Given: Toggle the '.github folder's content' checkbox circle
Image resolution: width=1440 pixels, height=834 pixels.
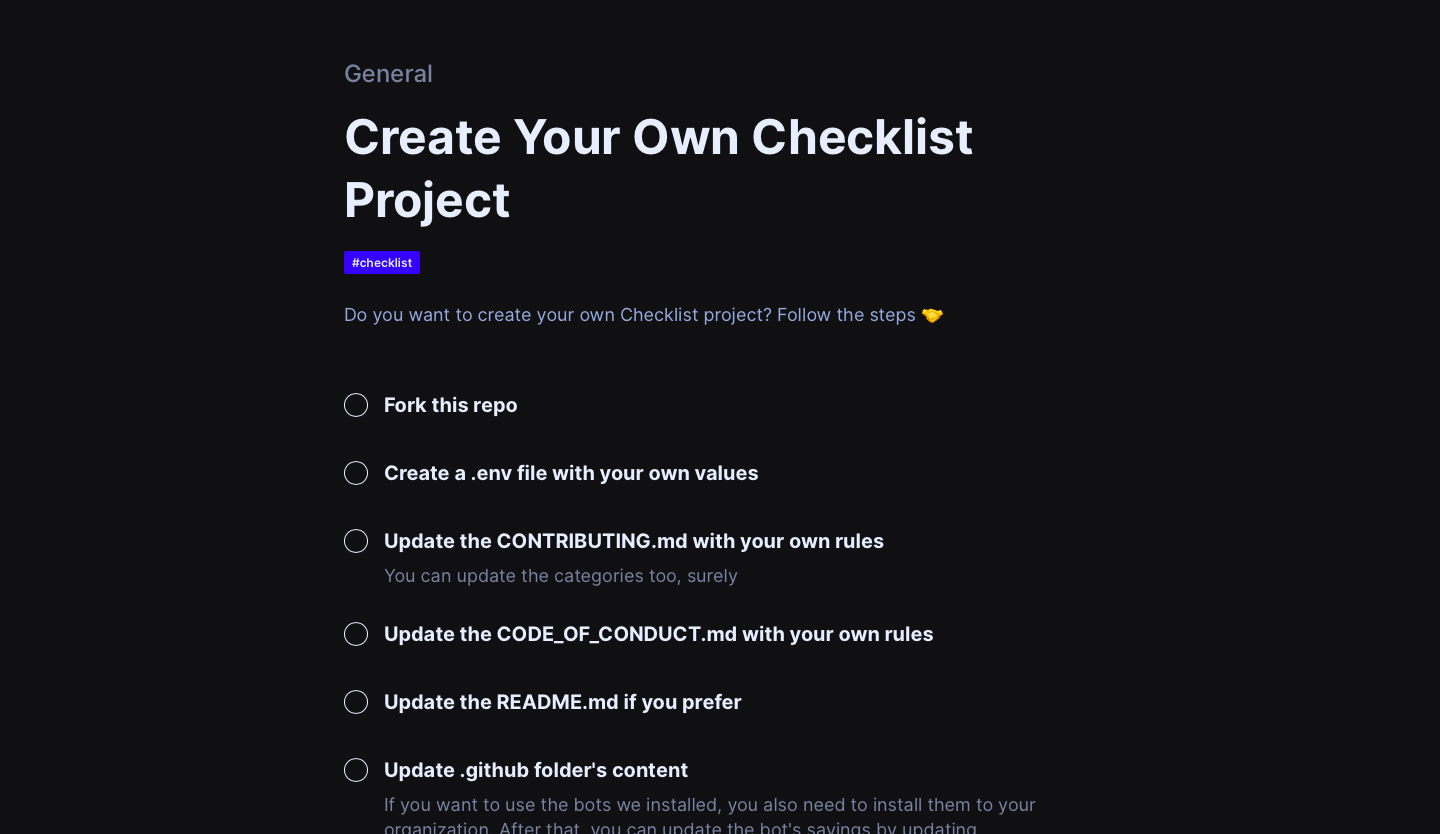Looking at the screenshot, I should pyautogui.click(x=356, y=770).
